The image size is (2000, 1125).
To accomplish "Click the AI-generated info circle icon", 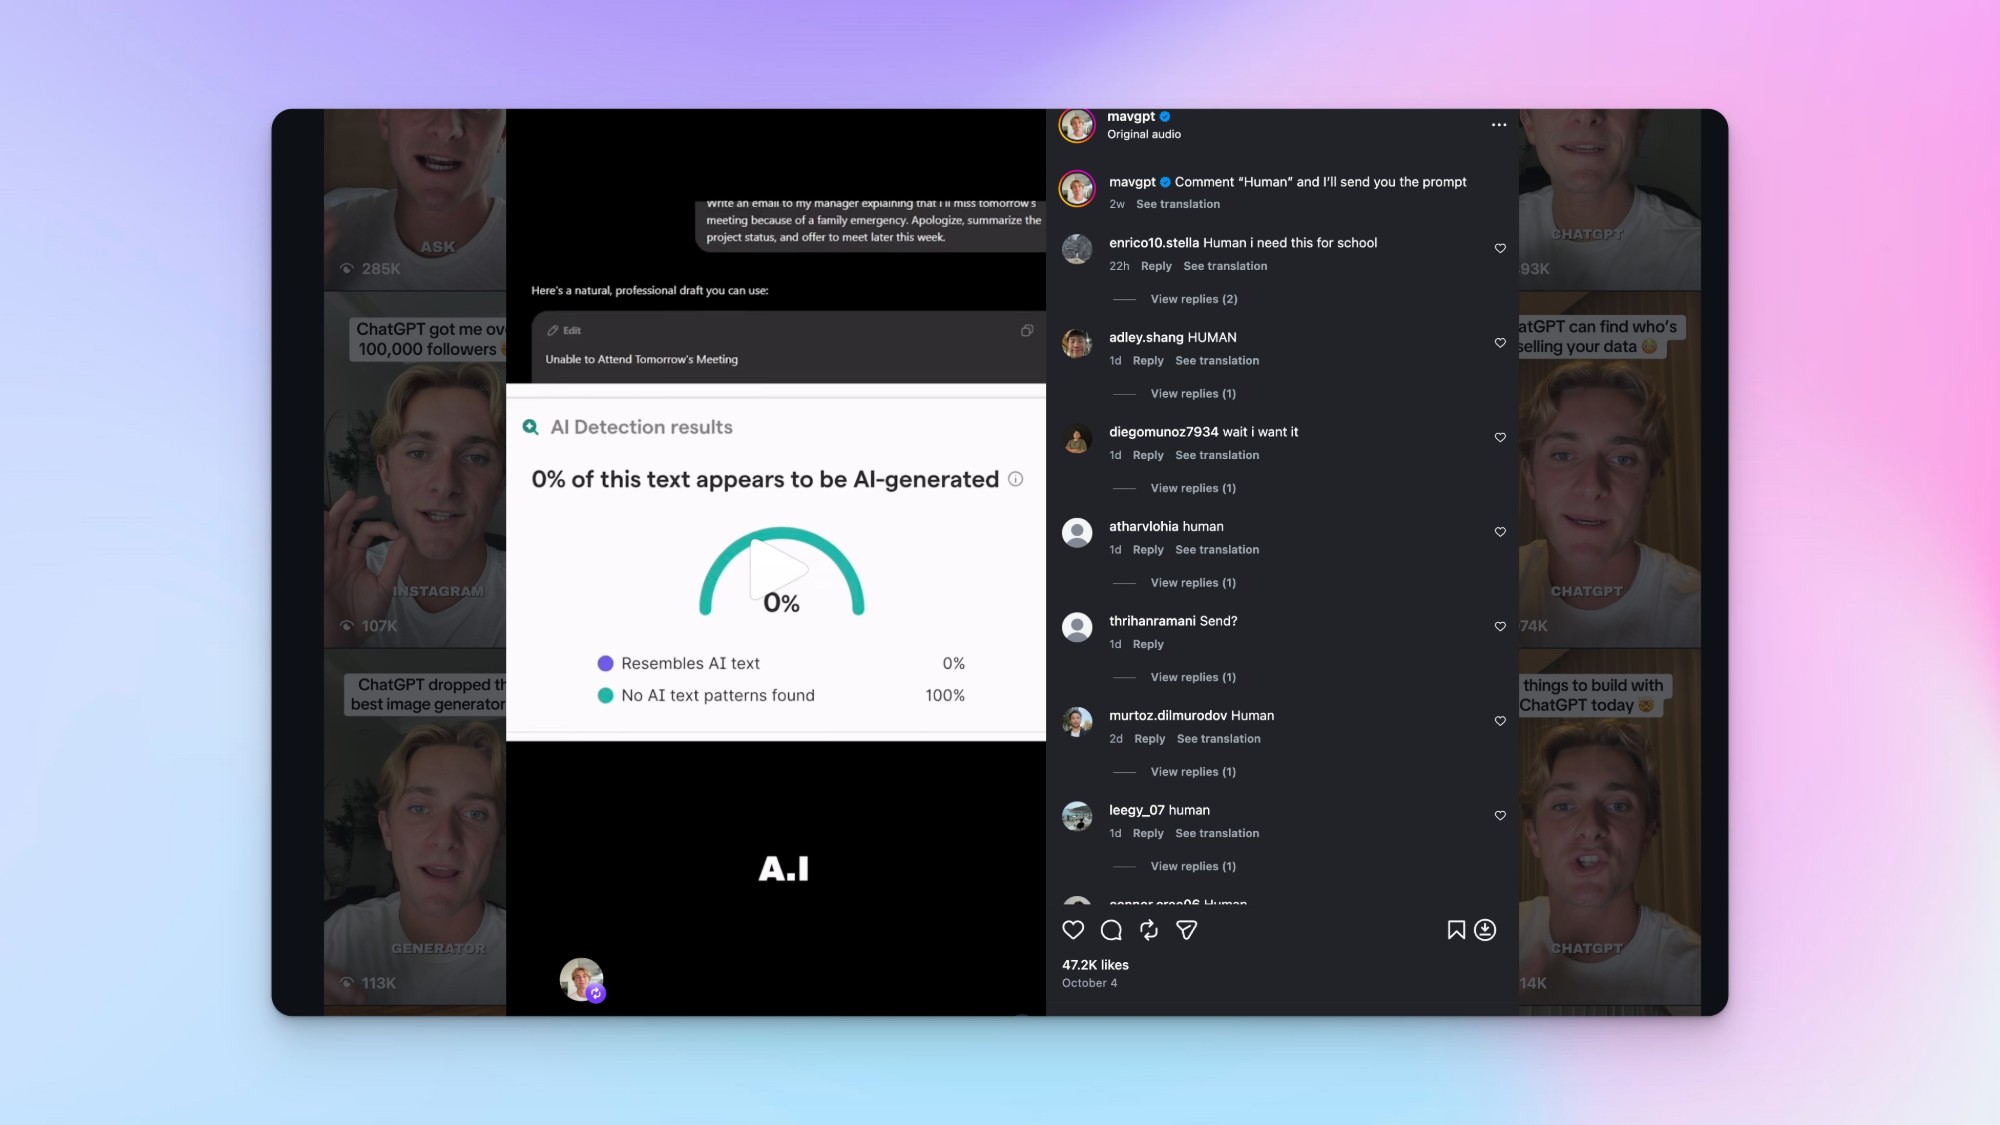I will [x=1015, y=479].
